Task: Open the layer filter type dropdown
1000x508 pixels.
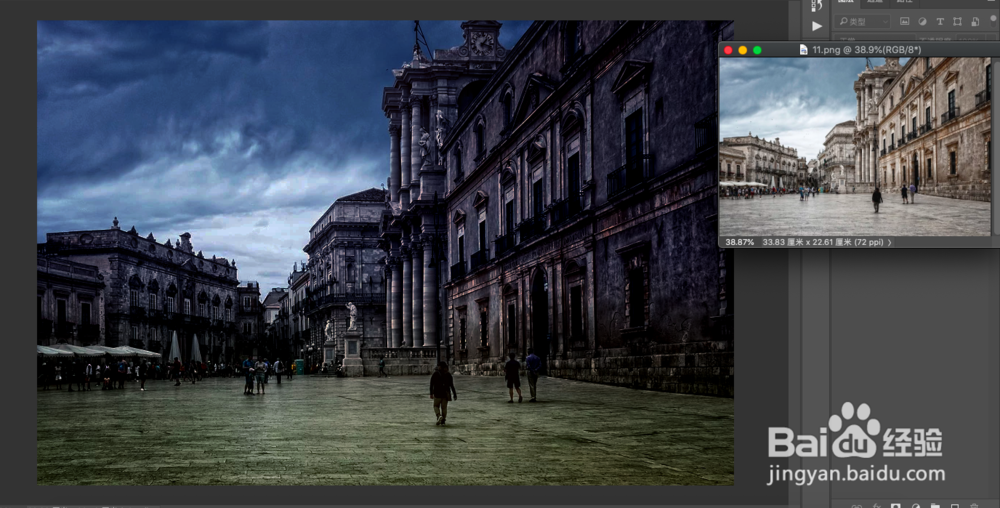Action: point(862,22)
